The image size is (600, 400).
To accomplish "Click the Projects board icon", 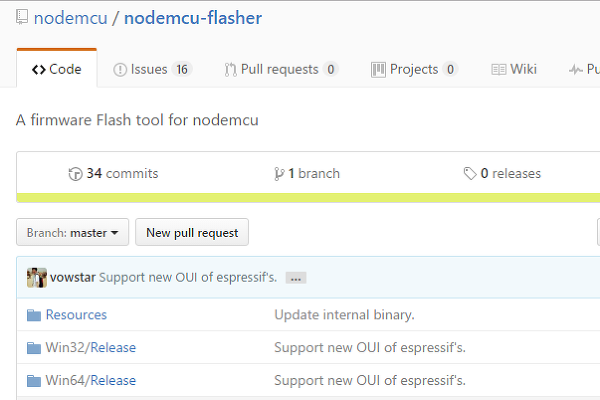I will [378, 70].
